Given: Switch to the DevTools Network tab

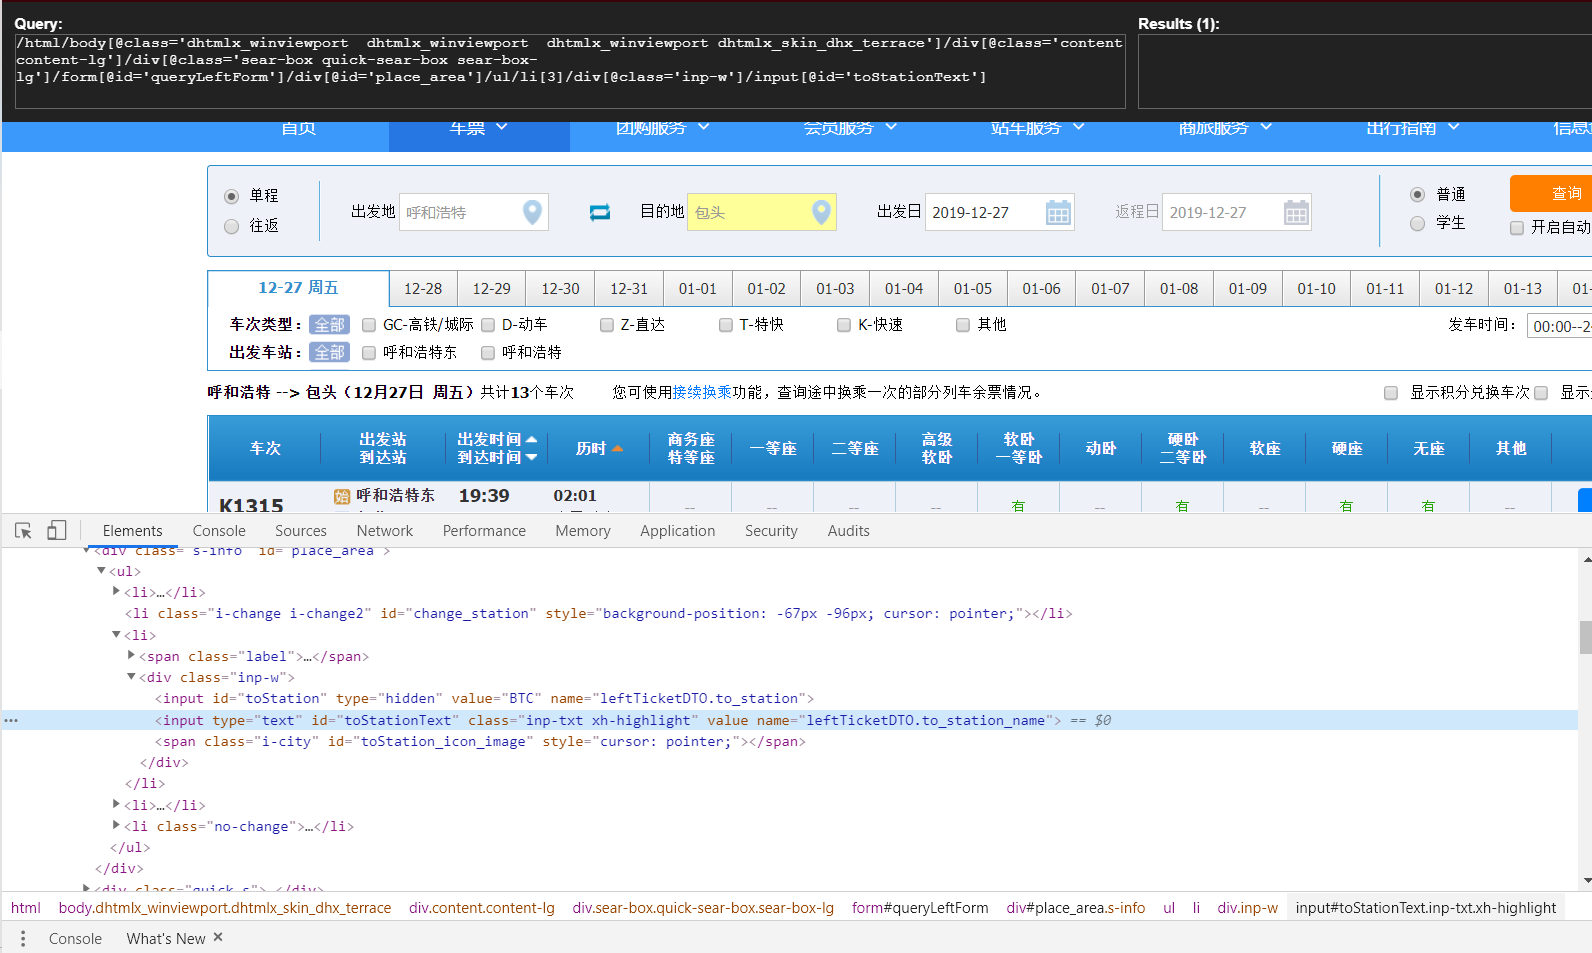Looking at the screenshot, I should pos(385,531).
